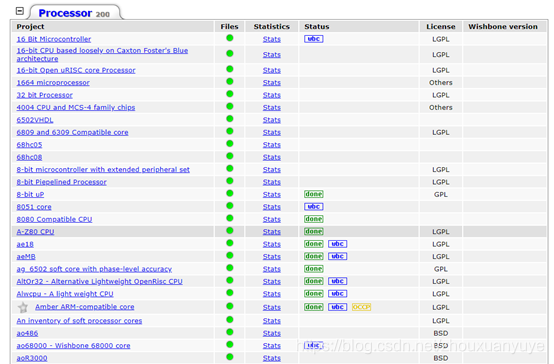The image size is (554, 364).
Task: Click the done badge in the AltOr32 row
Action: click(x=314, y=281)
